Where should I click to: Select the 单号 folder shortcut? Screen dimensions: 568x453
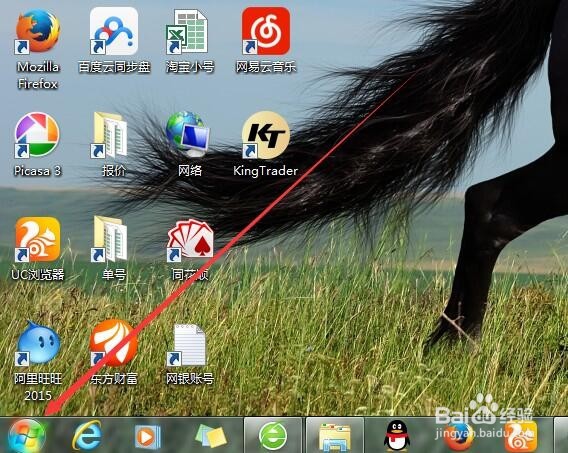(110, 239)
